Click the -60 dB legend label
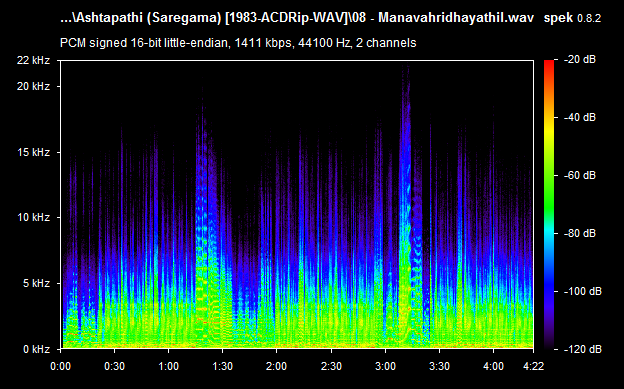 (580, 176)
